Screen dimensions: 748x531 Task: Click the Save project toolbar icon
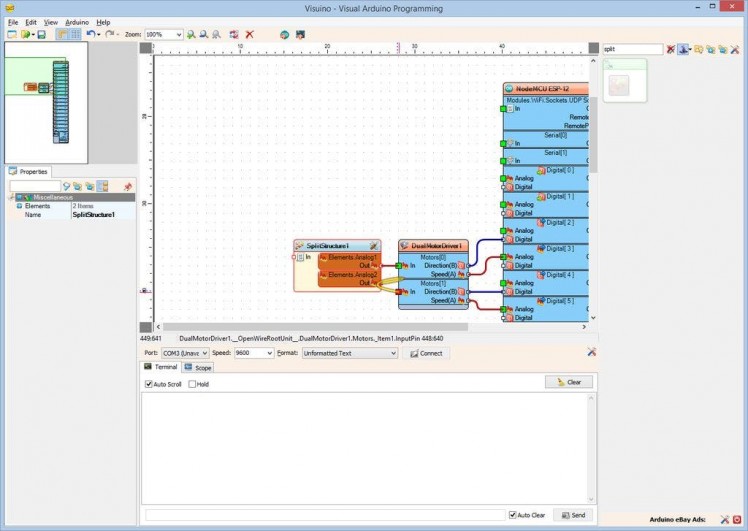pyautogui.click(x=41, y=34)
